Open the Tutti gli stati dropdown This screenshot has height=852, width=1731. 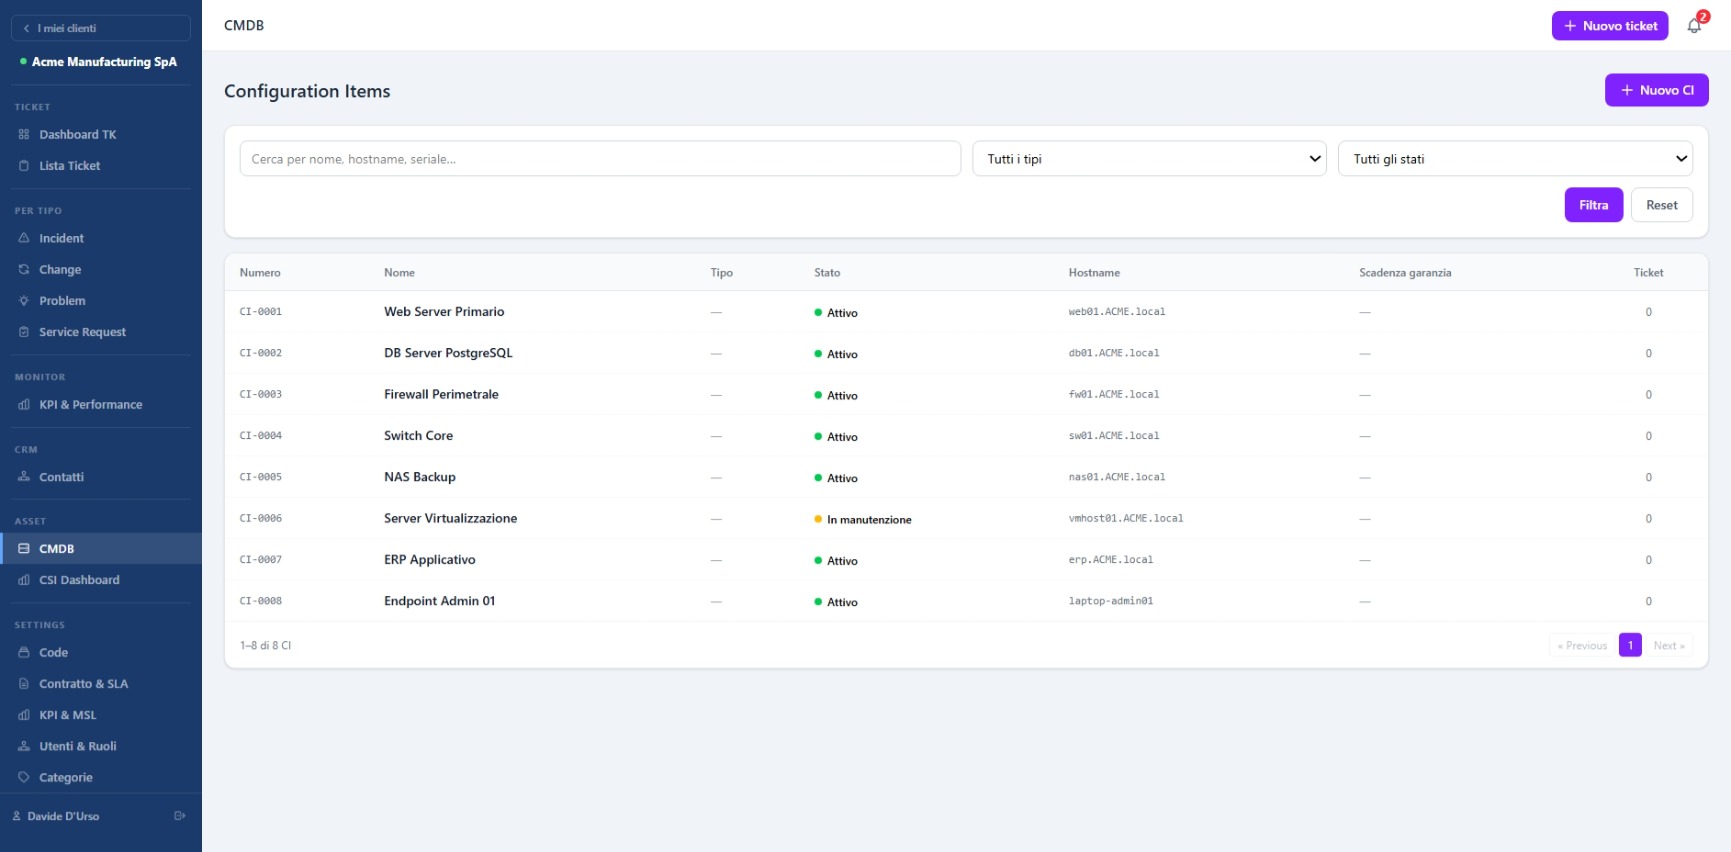[1515, 159]
